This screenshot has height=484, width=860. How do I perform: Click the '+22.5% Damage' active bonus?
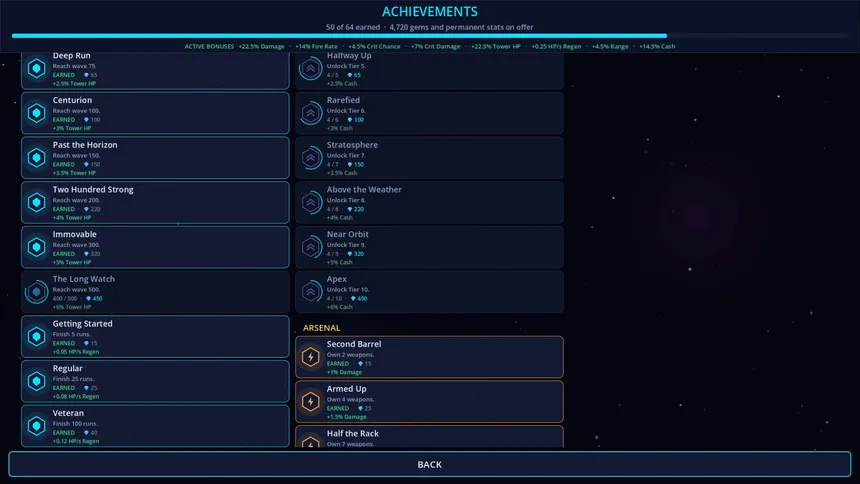261,47
